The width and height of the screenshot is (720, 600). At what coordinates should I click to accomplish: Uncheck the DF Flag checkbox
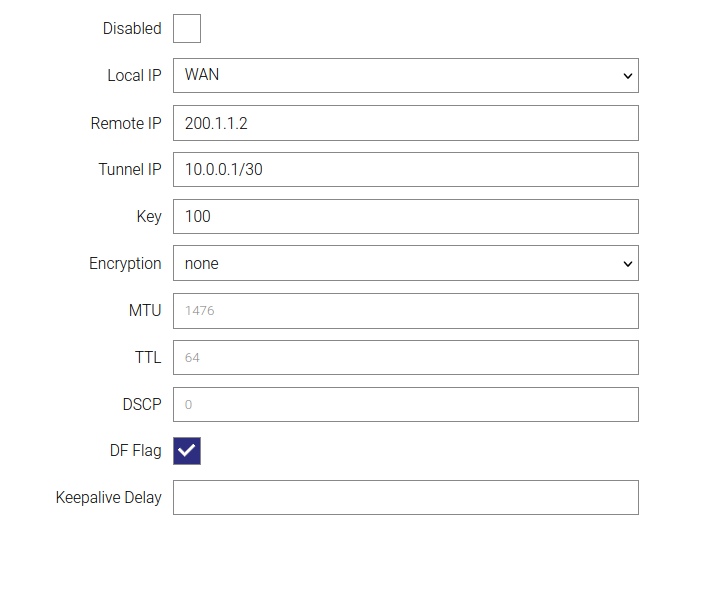coord(187,451)
